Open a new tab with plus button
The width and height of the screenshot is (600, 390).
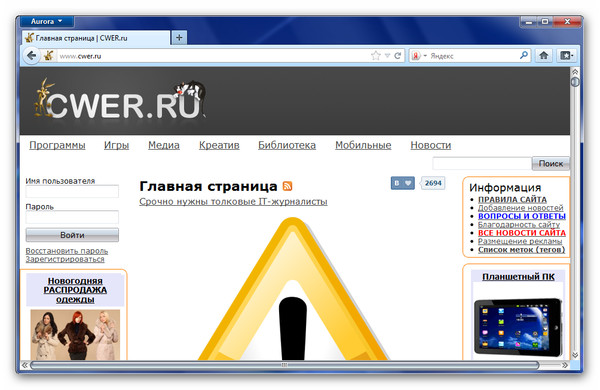(x=179, y=38)
